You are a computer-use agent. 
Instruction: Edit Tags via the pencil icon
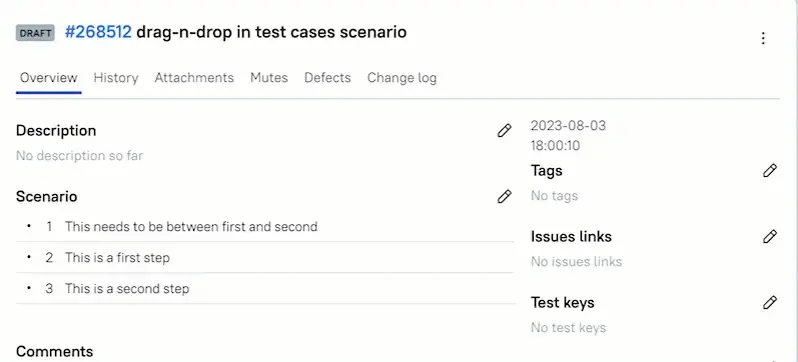pos(770,171)
